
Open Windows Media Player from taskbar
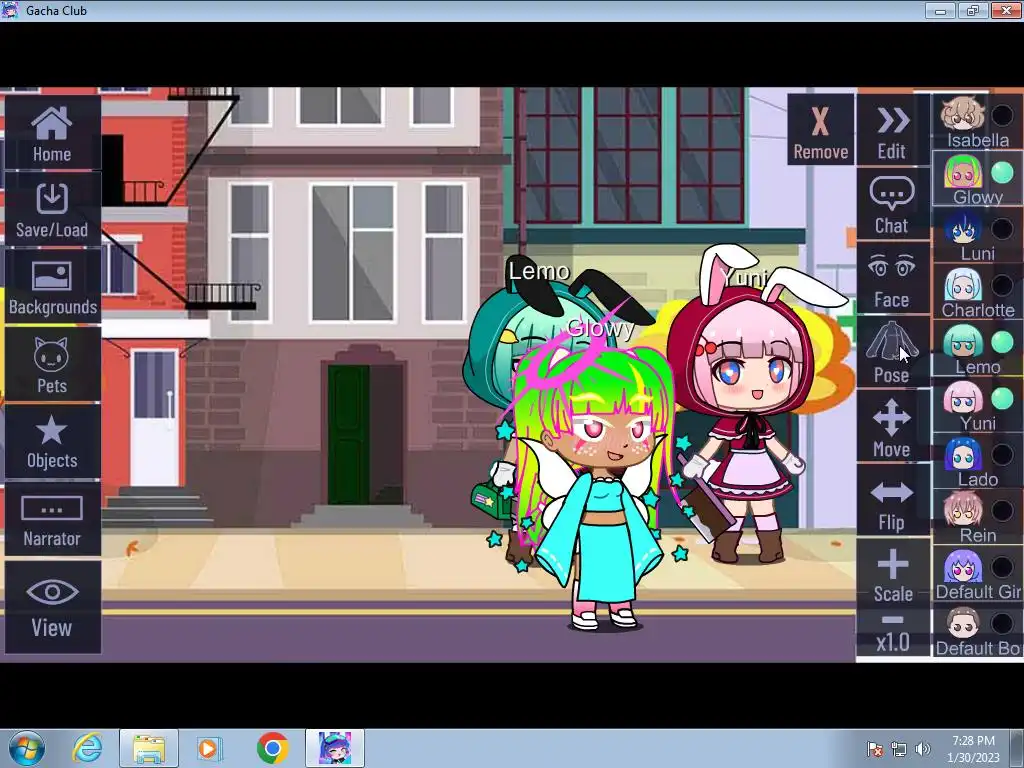point(210,748)
